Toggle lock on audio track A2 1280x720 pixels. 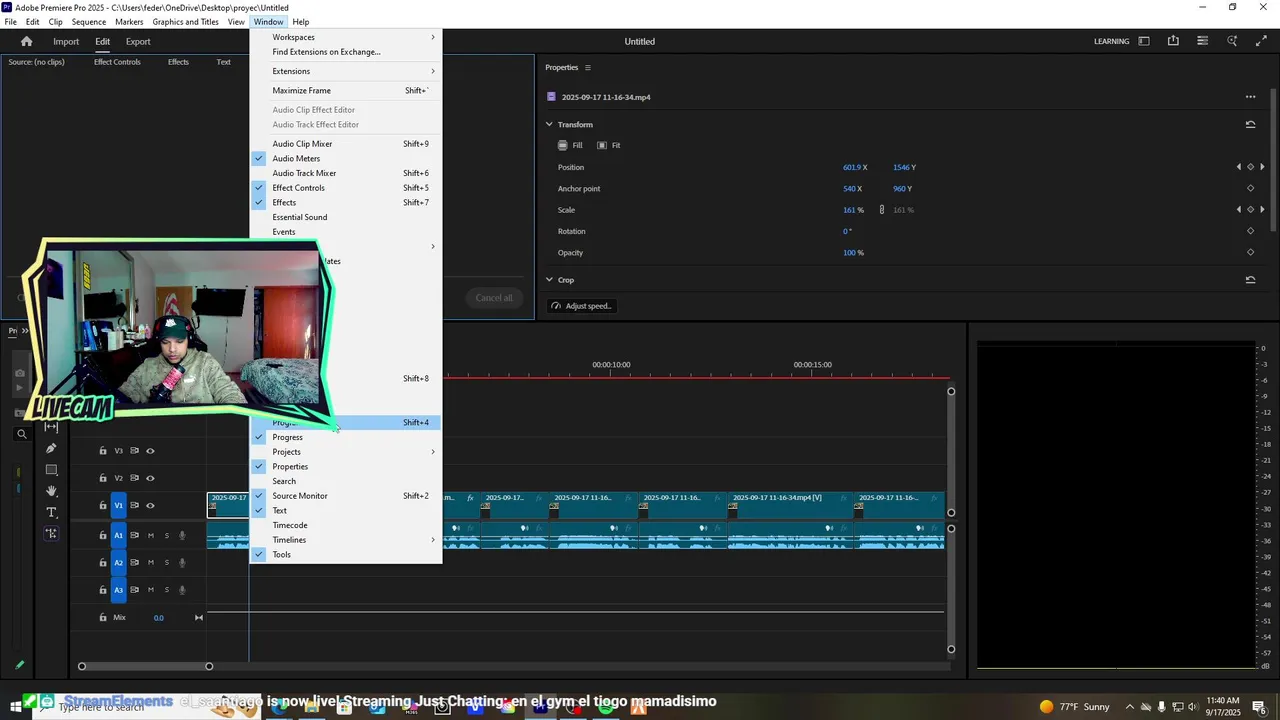click(x=102, y=563)
